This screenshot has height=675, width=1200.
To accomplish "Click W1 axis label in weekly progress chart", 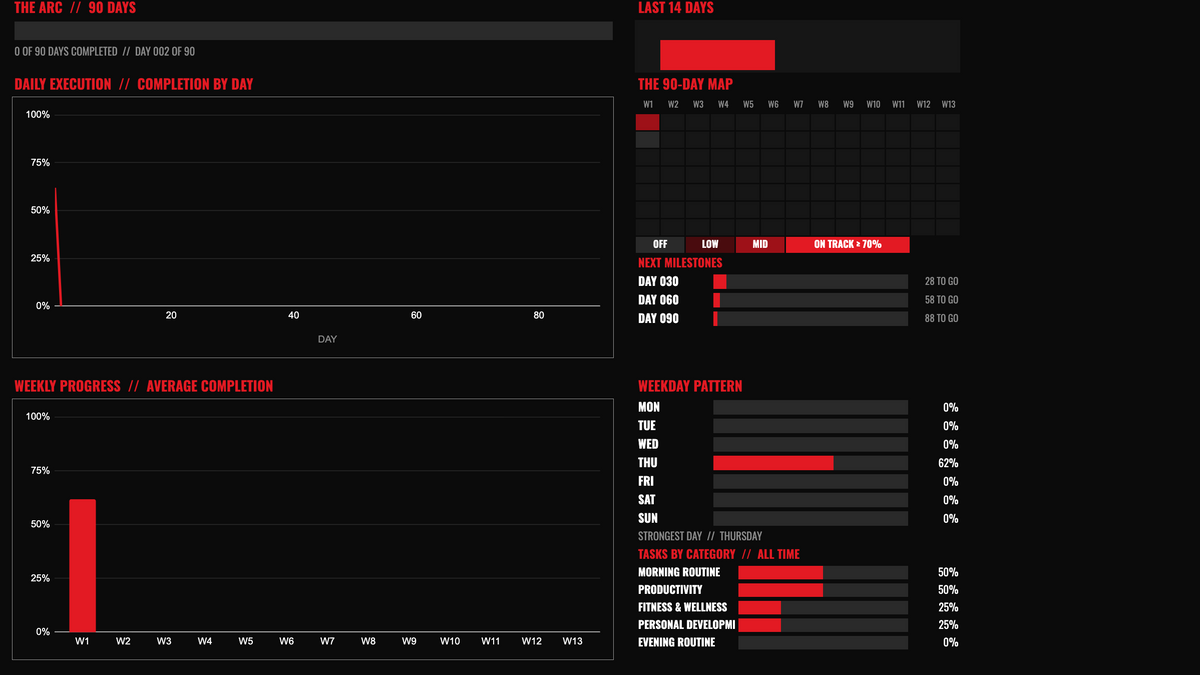I will [83, 641].
